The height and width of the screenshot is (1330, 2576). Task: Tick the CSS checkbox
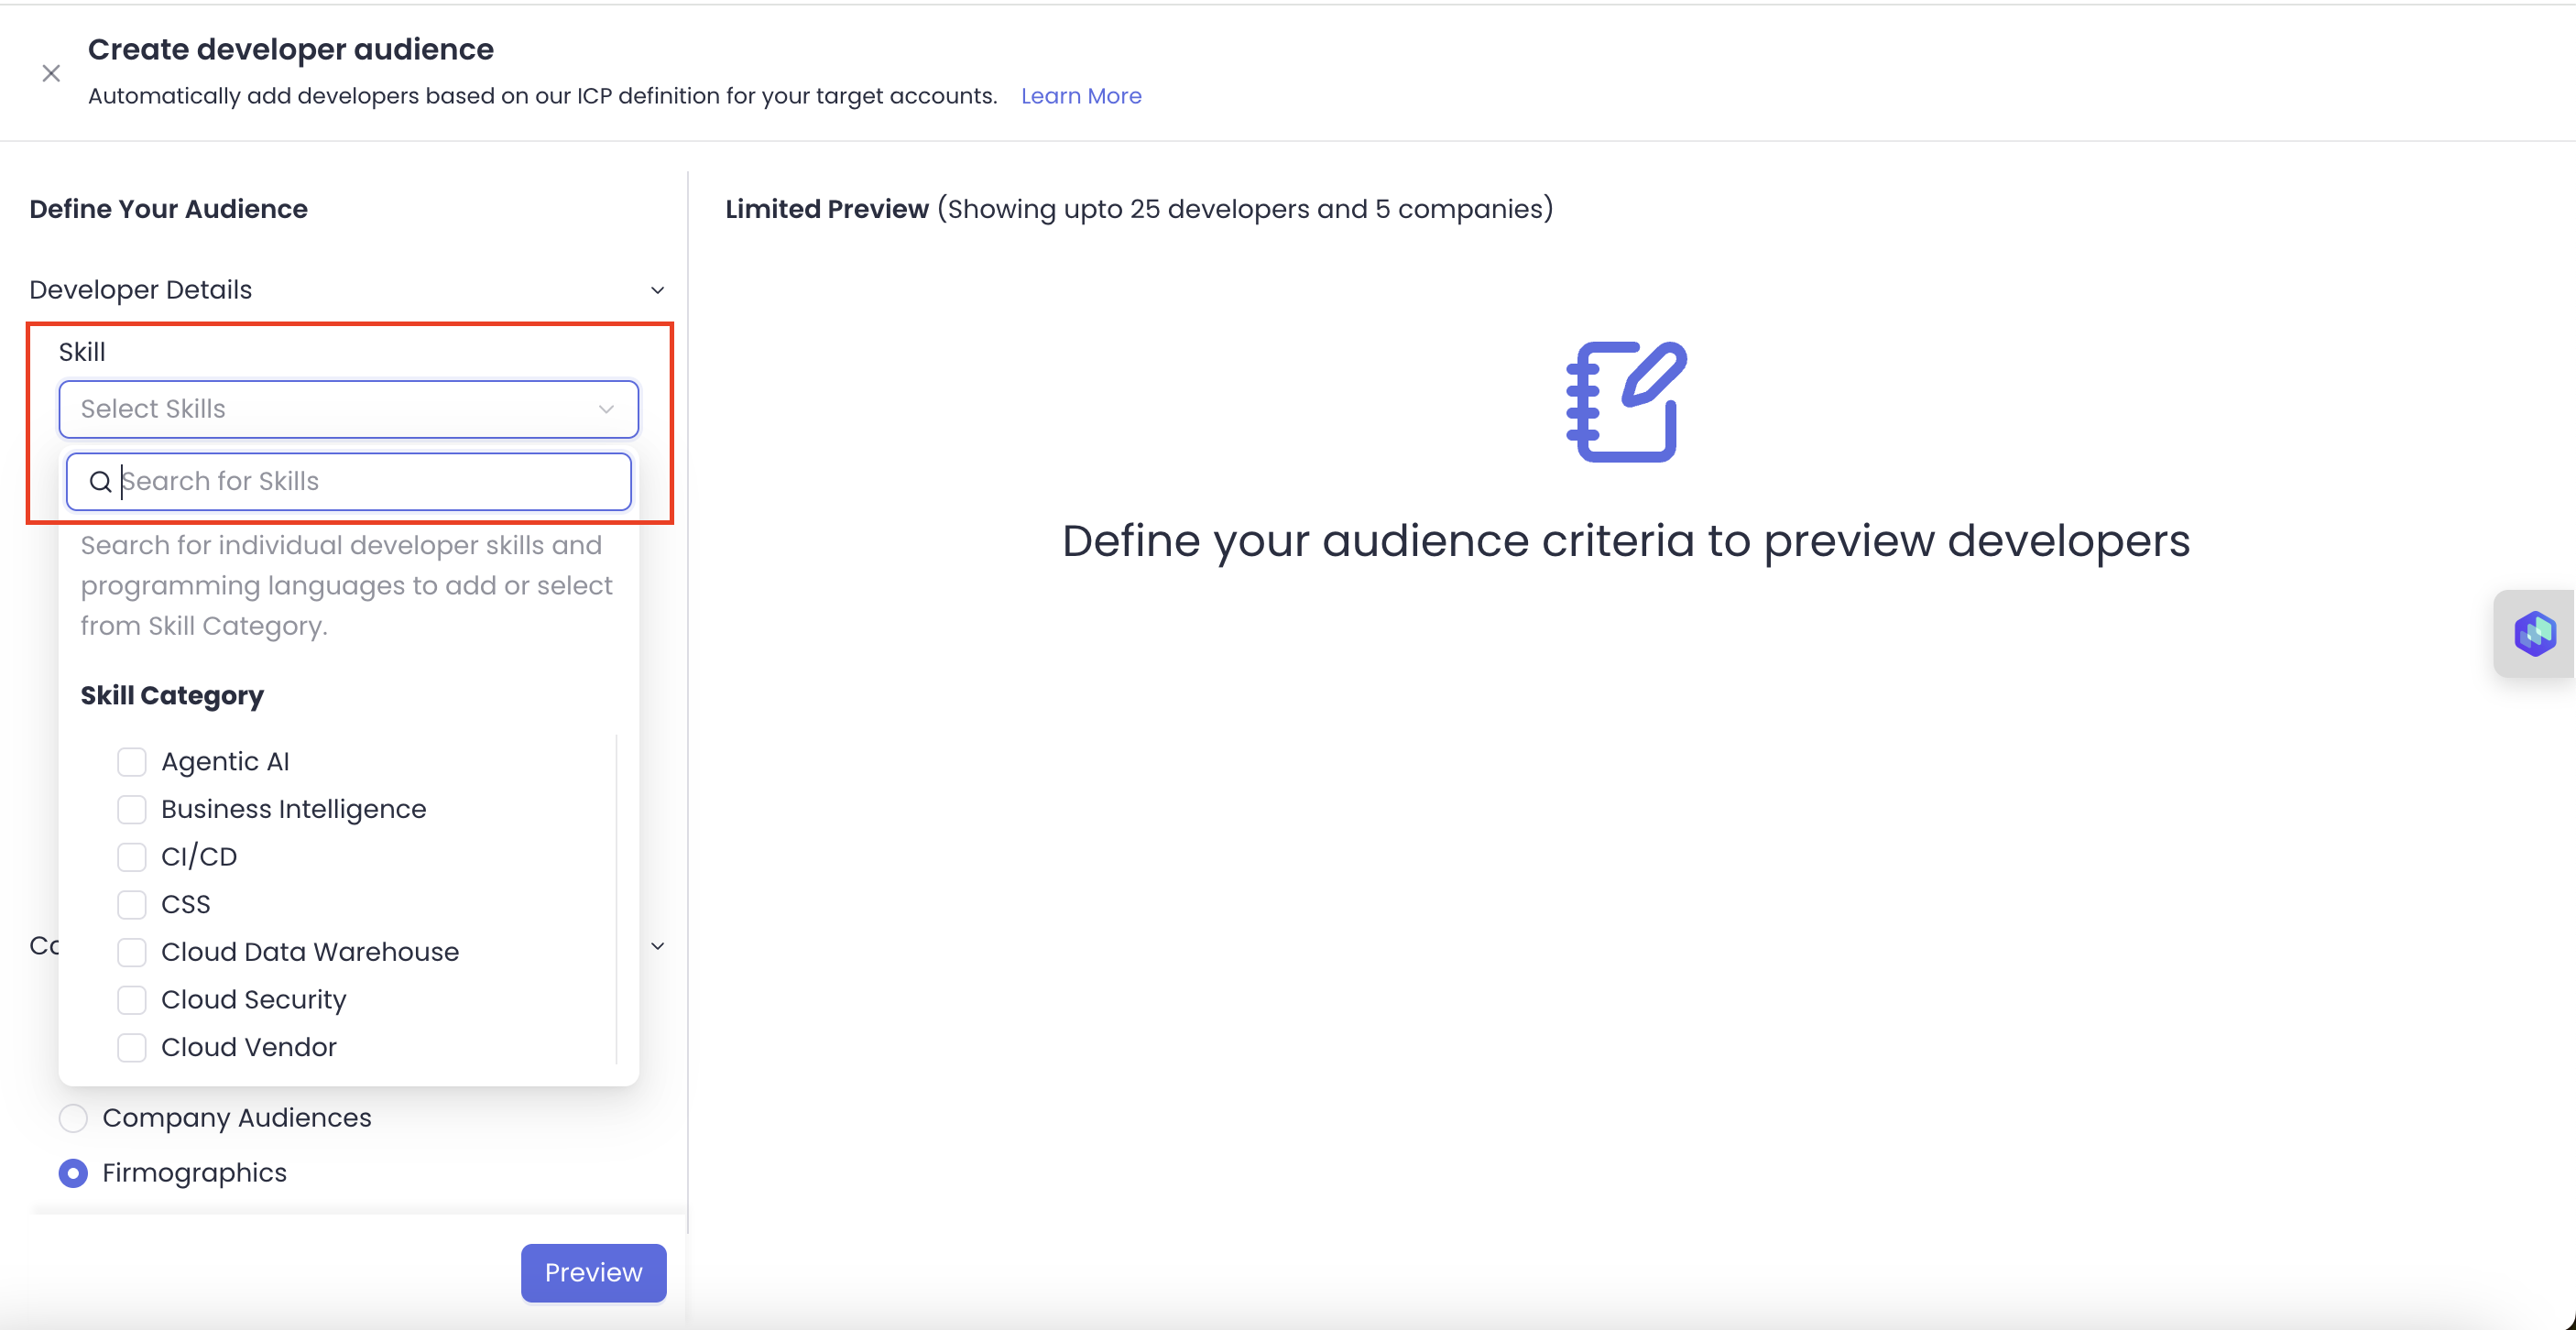tap(132, 904)
